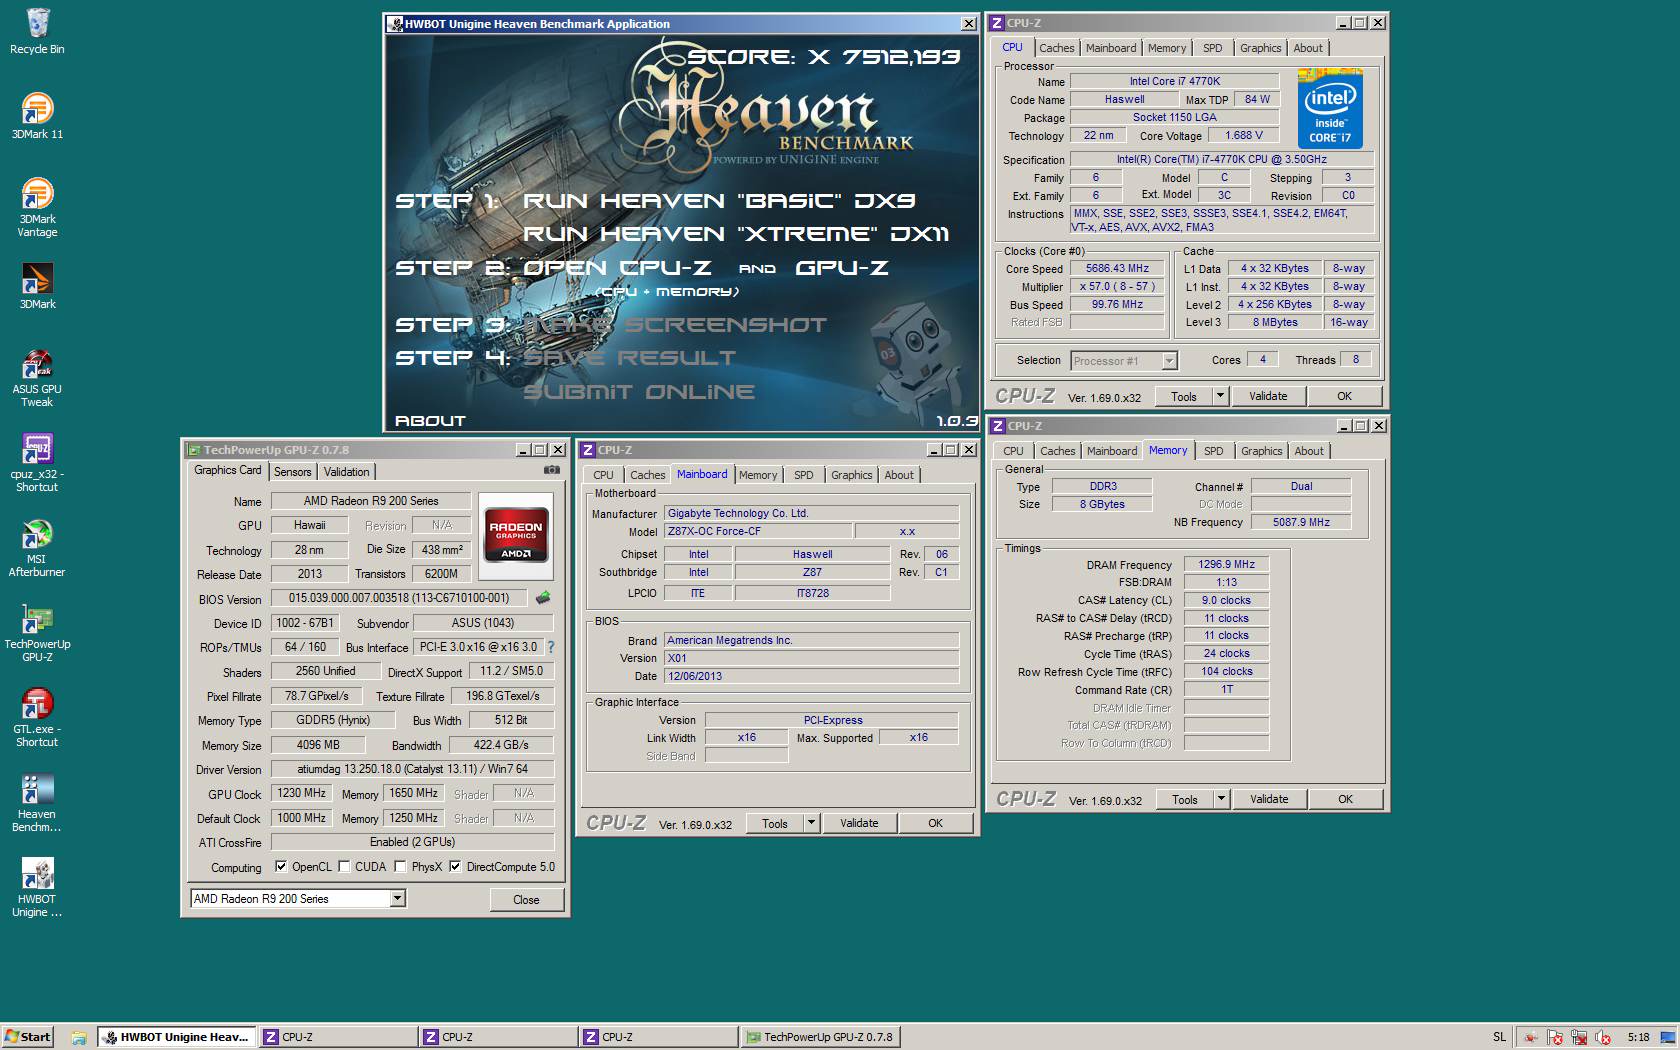Click OK in CPU-Z Memory window
The height and width of the screenshot is (1050, 1680).
tap(1346, 799)
